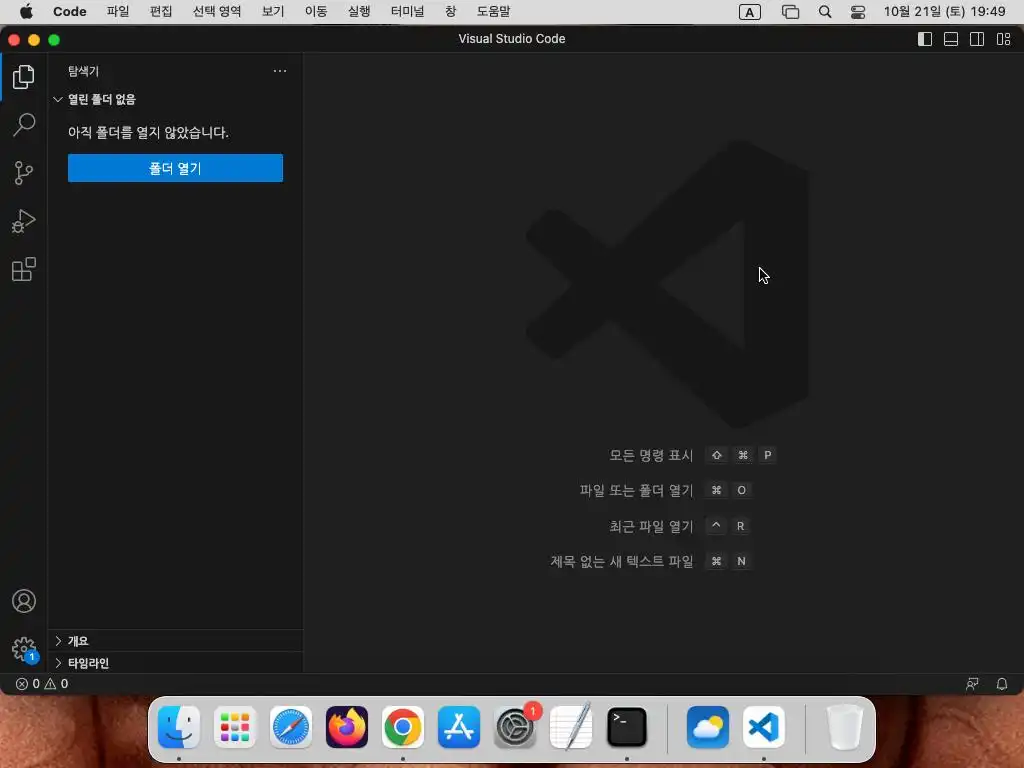1024x768 pixels.
Task: Click the errors and warnings status indicator
Action: click(x=42, y=684)
